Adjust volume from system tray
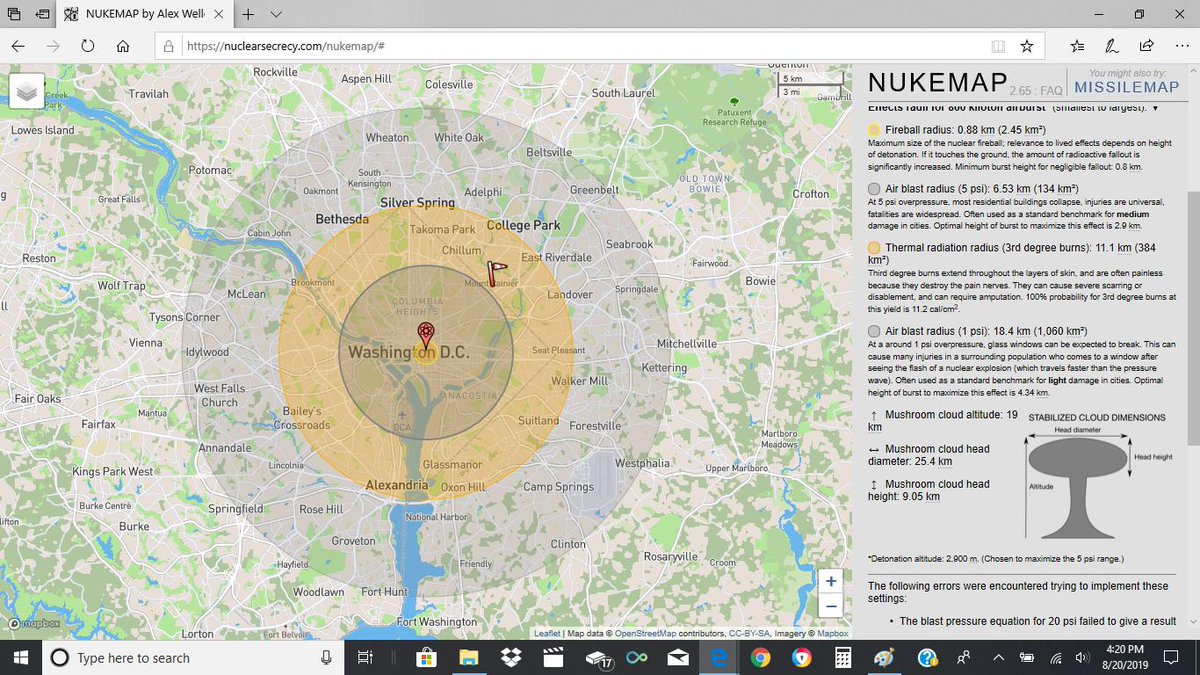The width and height of the screenshot is (1200, 675). (1082, 658)
